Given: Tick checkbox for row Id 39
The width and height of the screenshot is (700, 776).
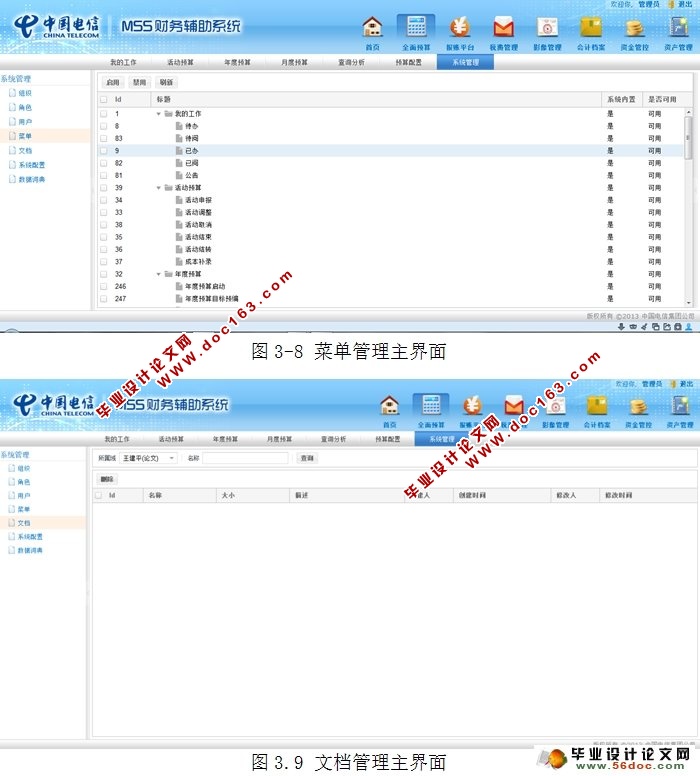Looking at the screenshot, I should [x=103, y=188].
